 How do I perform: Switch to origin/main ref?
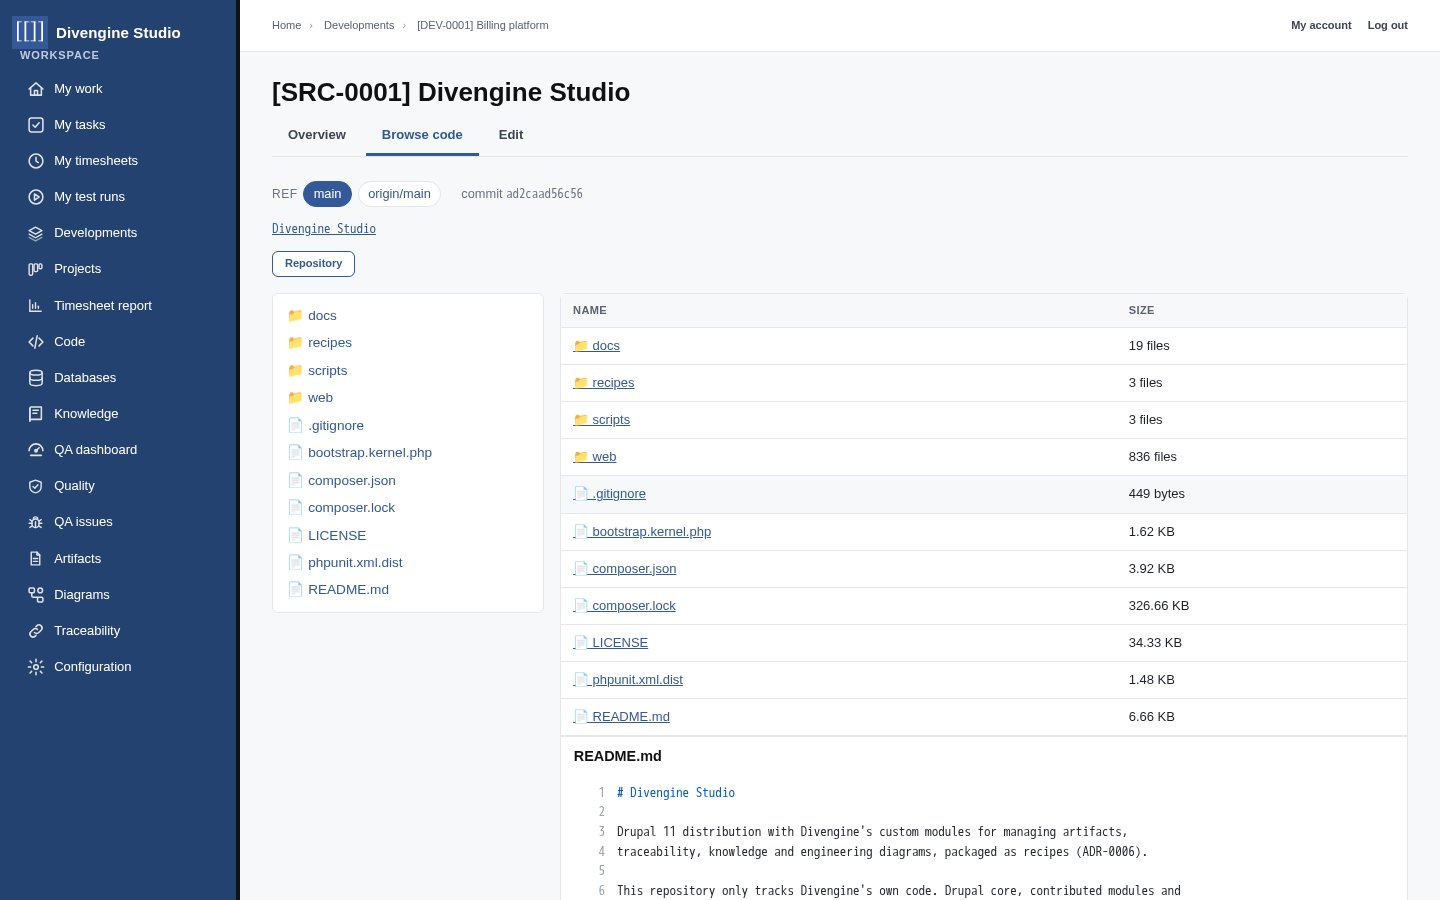click(x=399, y=194)
